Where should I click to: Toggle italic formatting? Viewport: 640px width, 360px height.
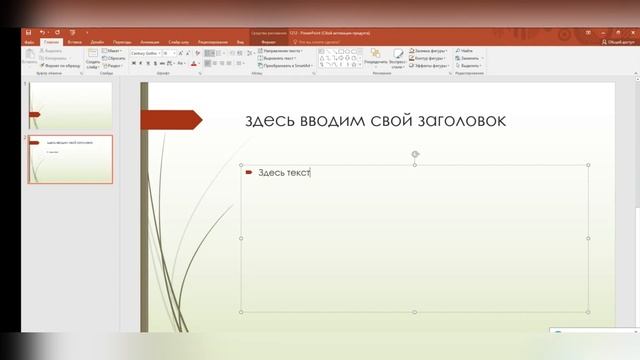pos(141,64)
